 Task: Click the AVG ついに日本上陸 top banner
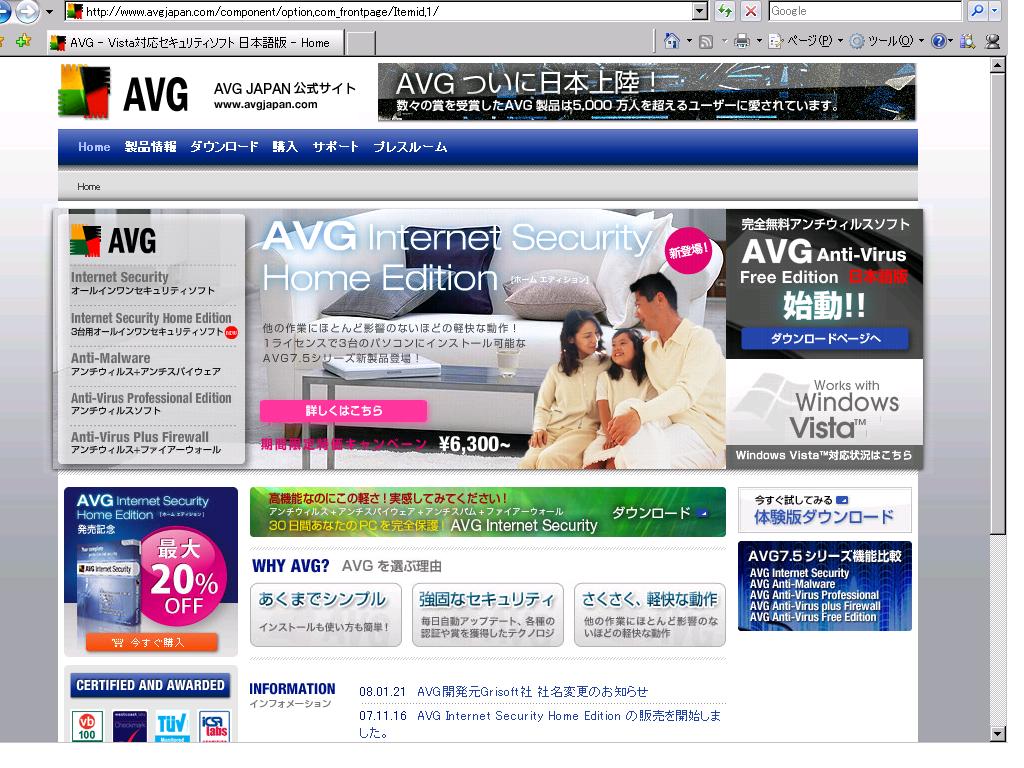click(647, 92)
